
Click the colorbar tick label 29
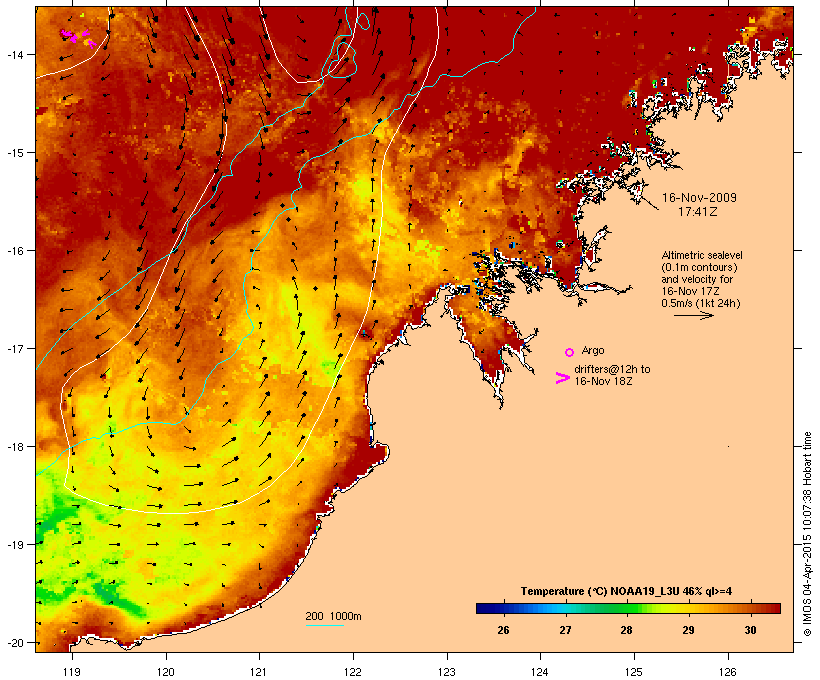pos(688,630)
